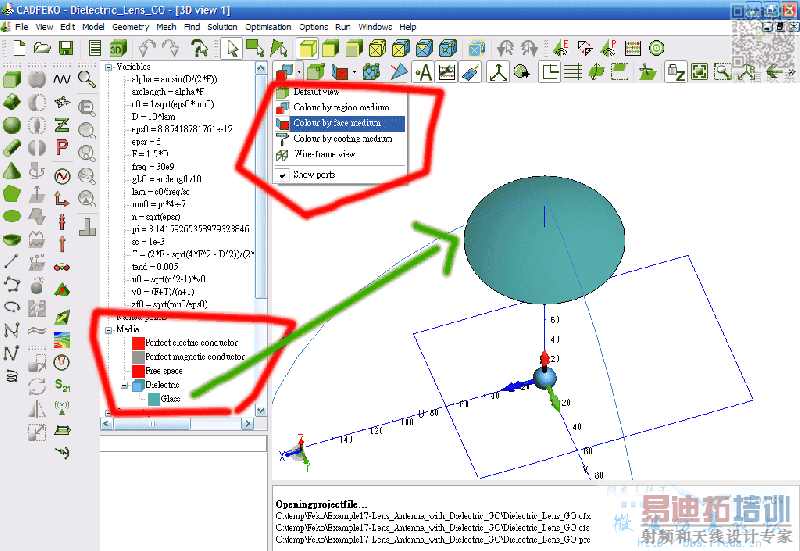Click the target circle icon in top toolbar
This screenshot has height=551, width=800.
[657, 48]
